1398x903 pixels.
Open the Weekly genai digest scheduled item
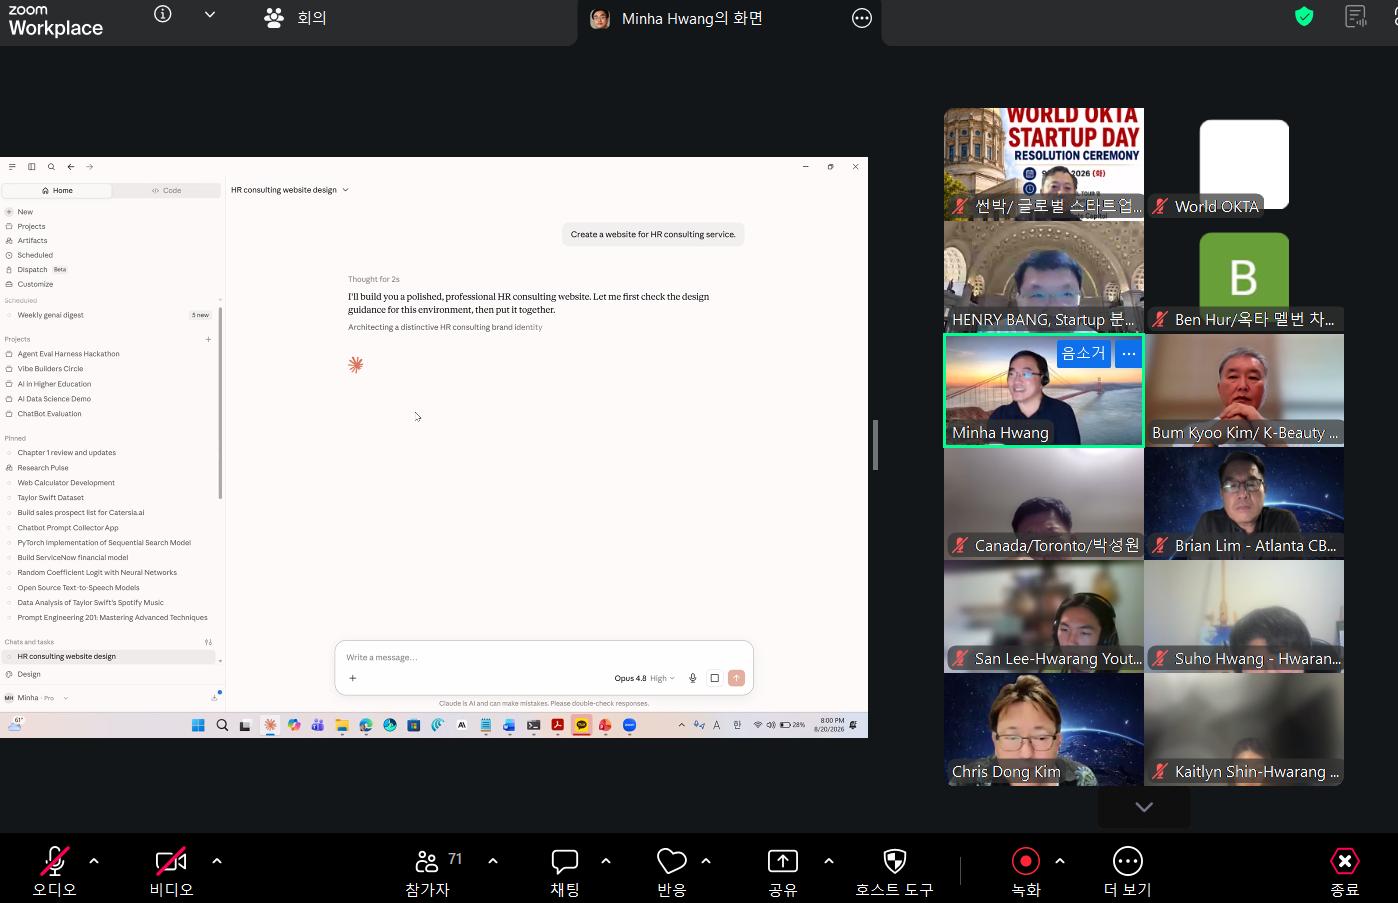[108, 315]
